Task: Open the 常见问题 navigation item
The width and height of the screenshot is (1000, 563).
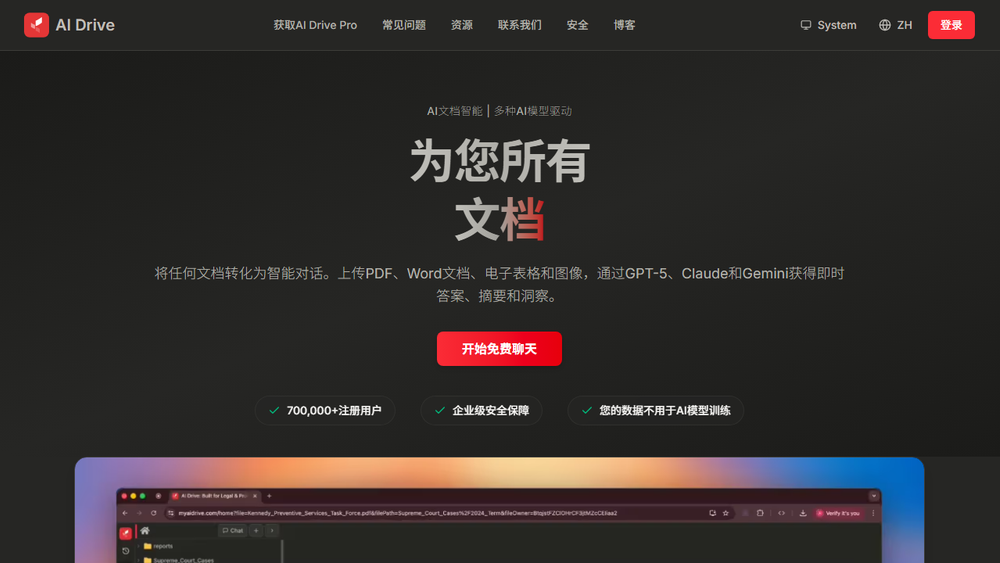Action: [404, 25]
